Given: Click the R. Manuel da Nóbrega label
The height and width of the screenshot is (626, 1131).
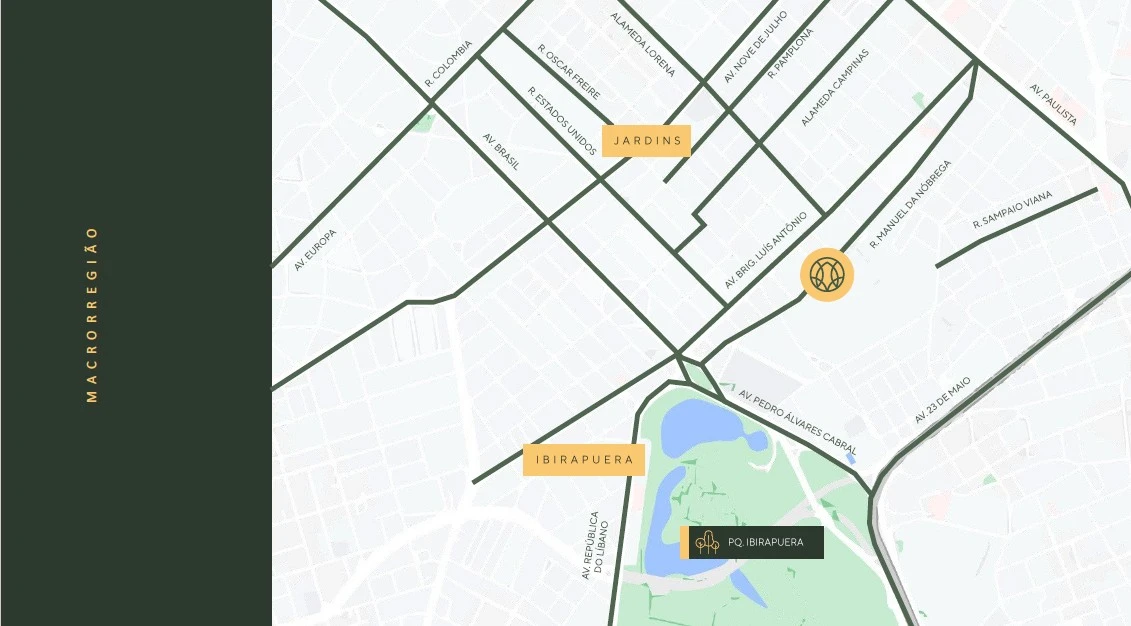Looking at the screenshot, I should click(x=910, y=205).
